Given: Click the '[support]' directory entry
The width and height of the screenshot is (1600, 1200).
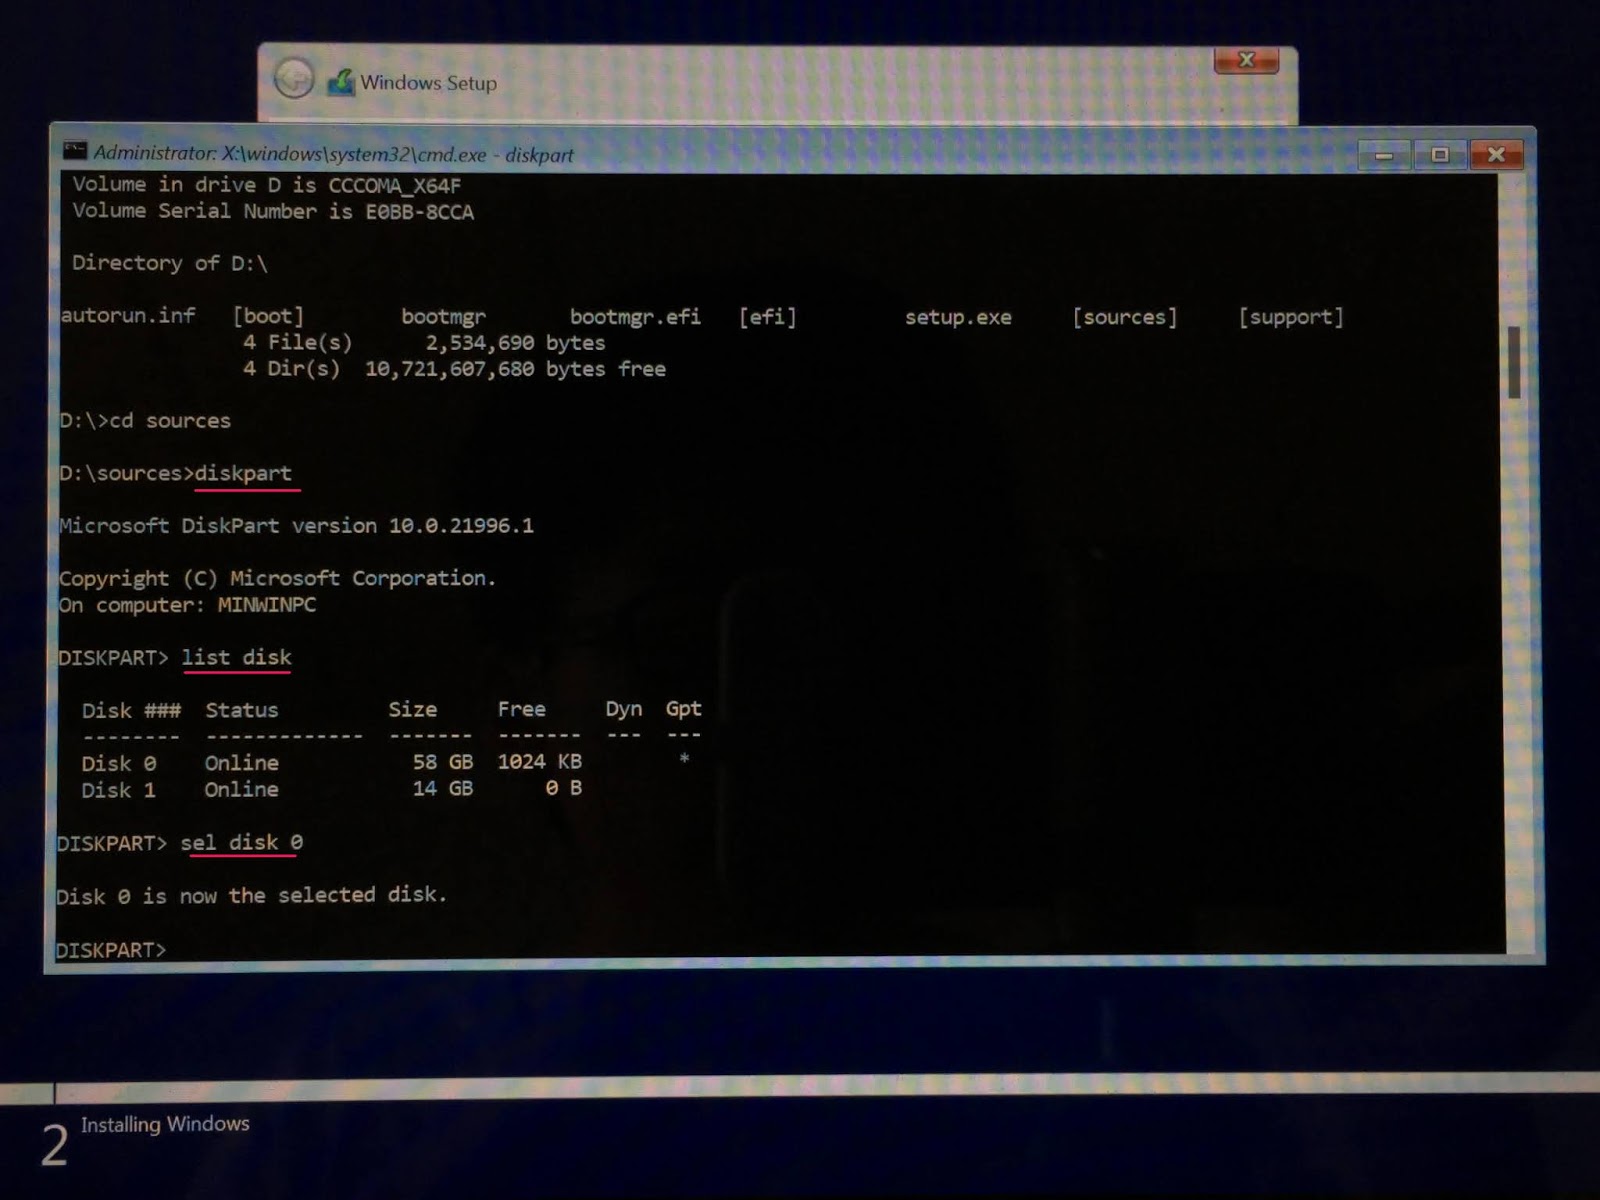Looking at the screenshot, I should click(x=1291, y=317).
